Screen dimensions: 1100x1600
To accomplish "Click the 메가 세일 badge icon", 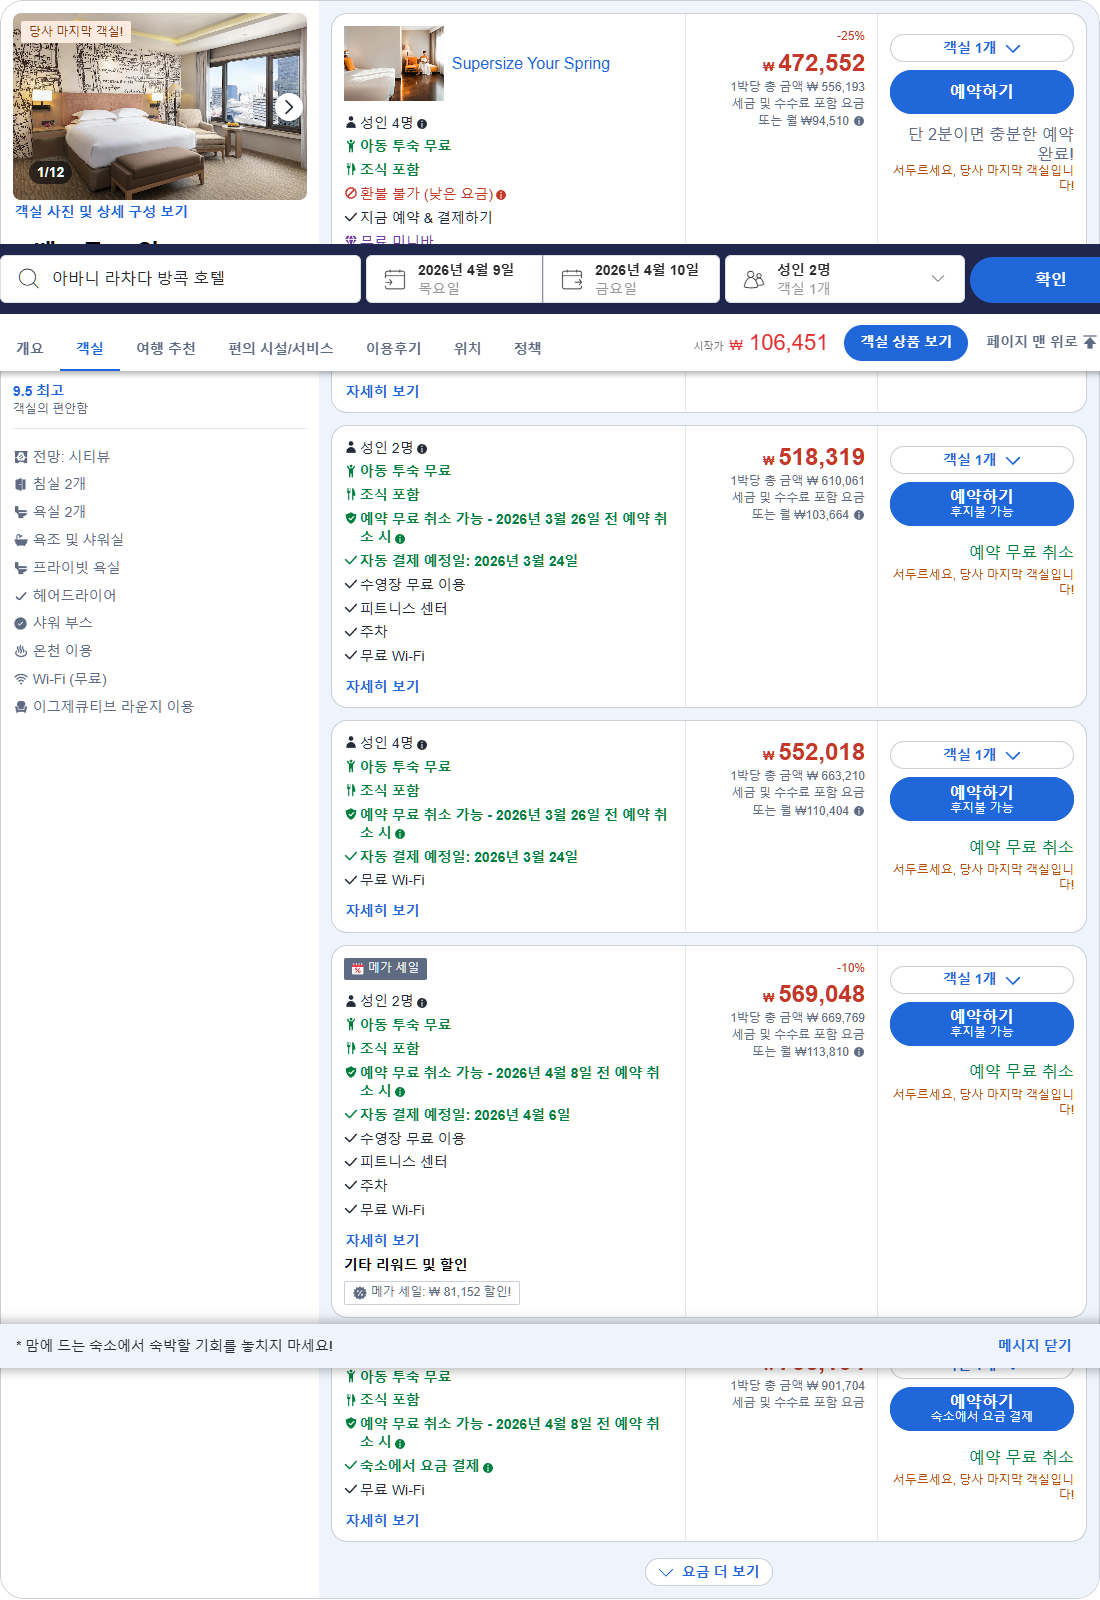I will click(357, 969).
